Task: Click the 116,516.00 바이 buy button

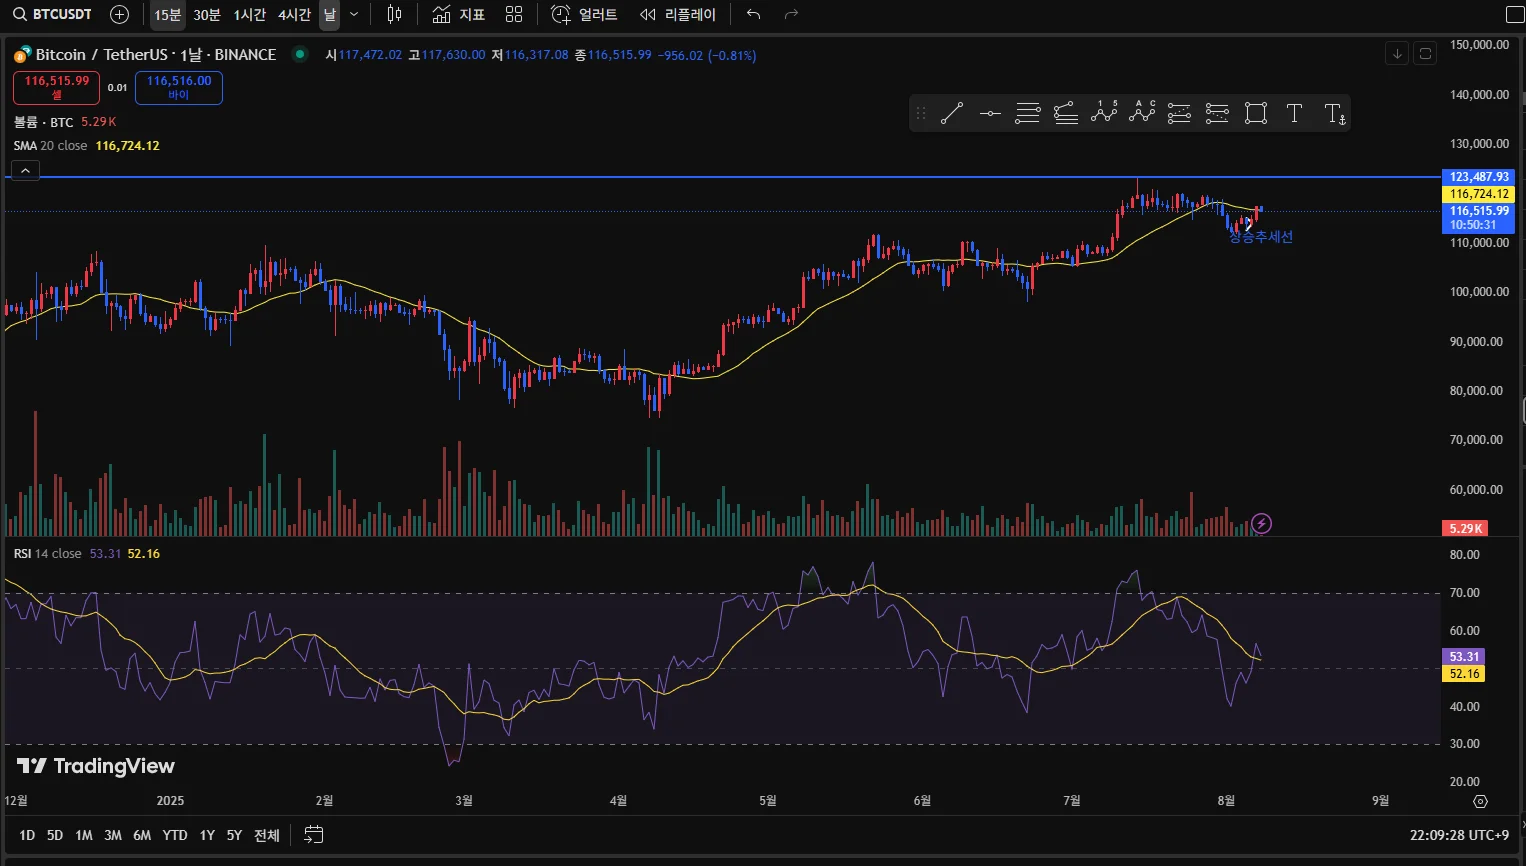Action: 179,88
